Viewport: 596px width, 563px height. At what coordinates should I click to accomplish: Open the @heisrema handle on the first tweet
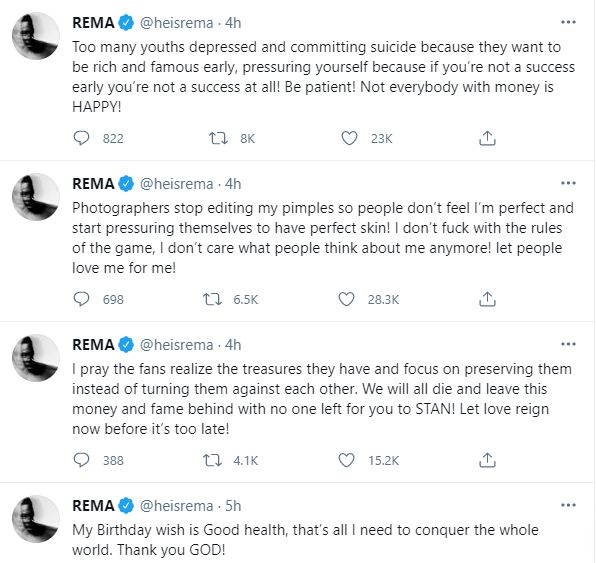tap(177, 23)
